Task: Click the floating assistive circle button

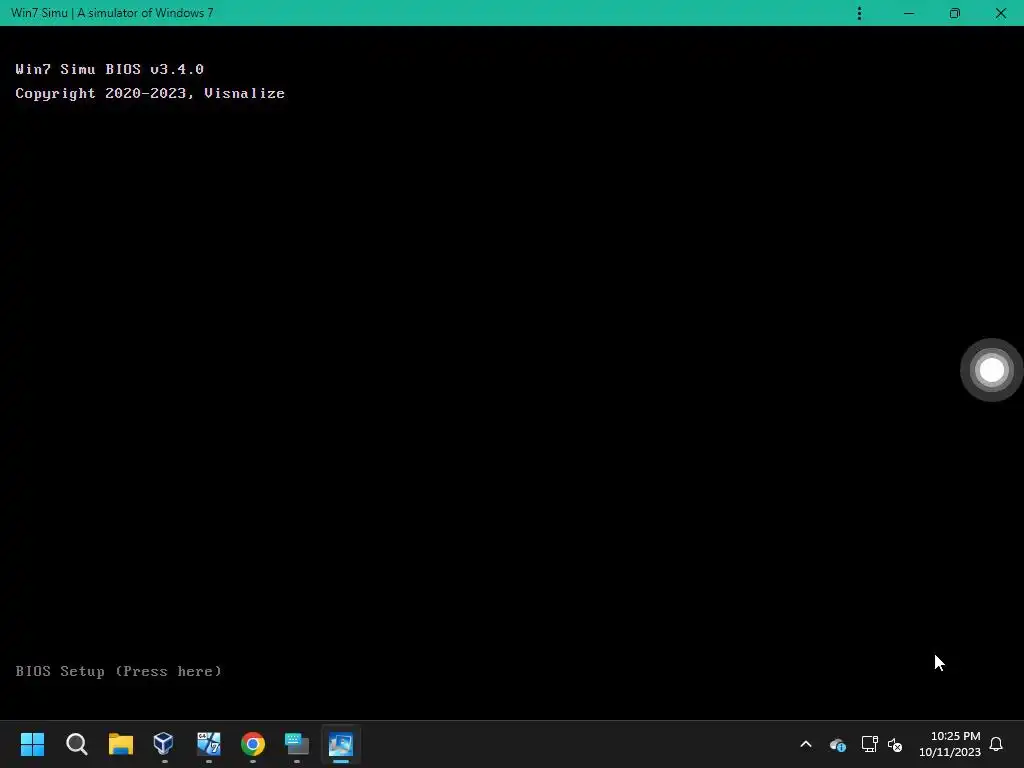Action: point(991,370)
